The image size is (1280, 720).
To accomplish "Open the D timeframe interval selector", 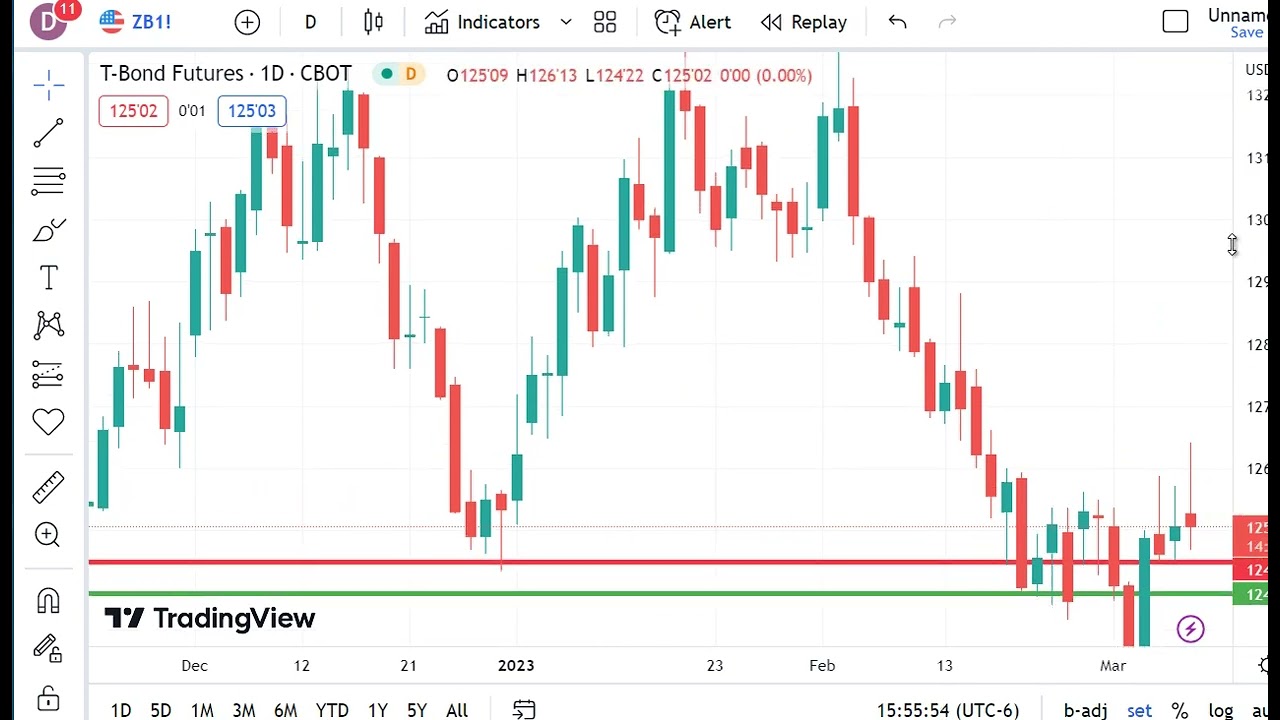I will [310, 21].
